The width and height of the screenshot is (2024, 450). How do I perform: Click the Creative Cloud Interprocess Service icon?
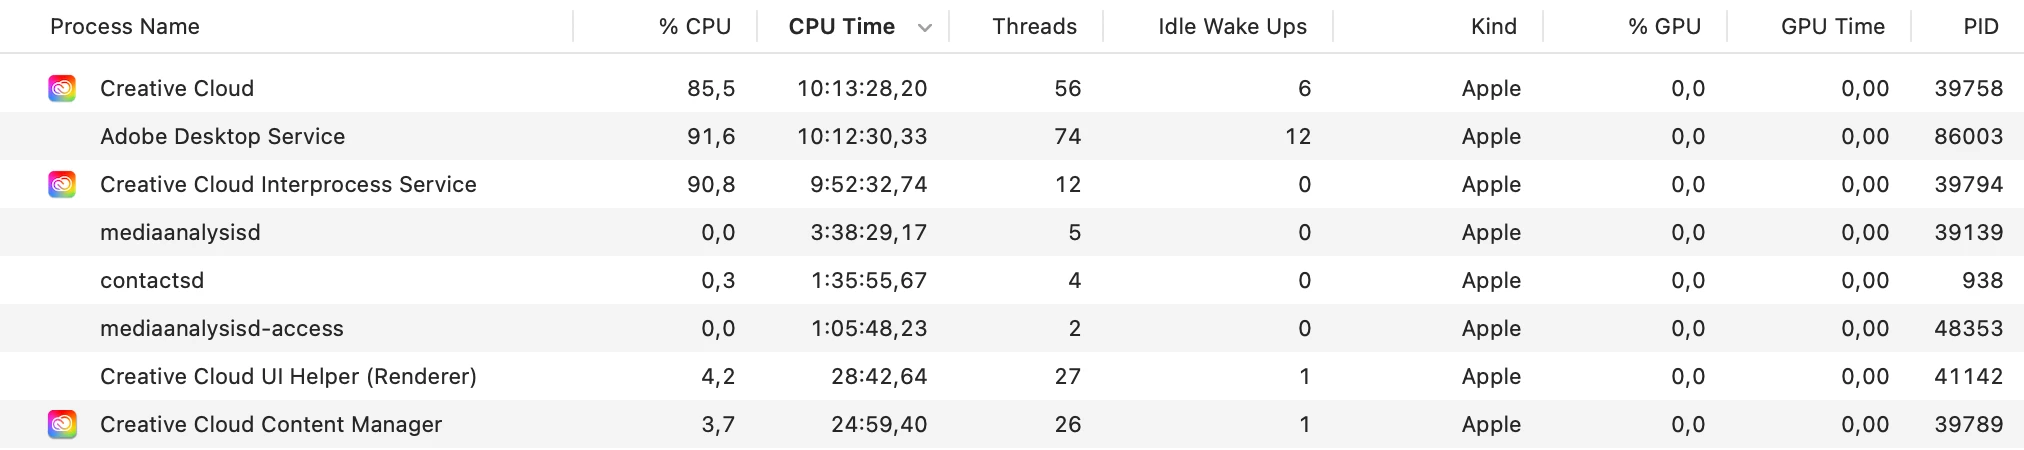point(62,185)
